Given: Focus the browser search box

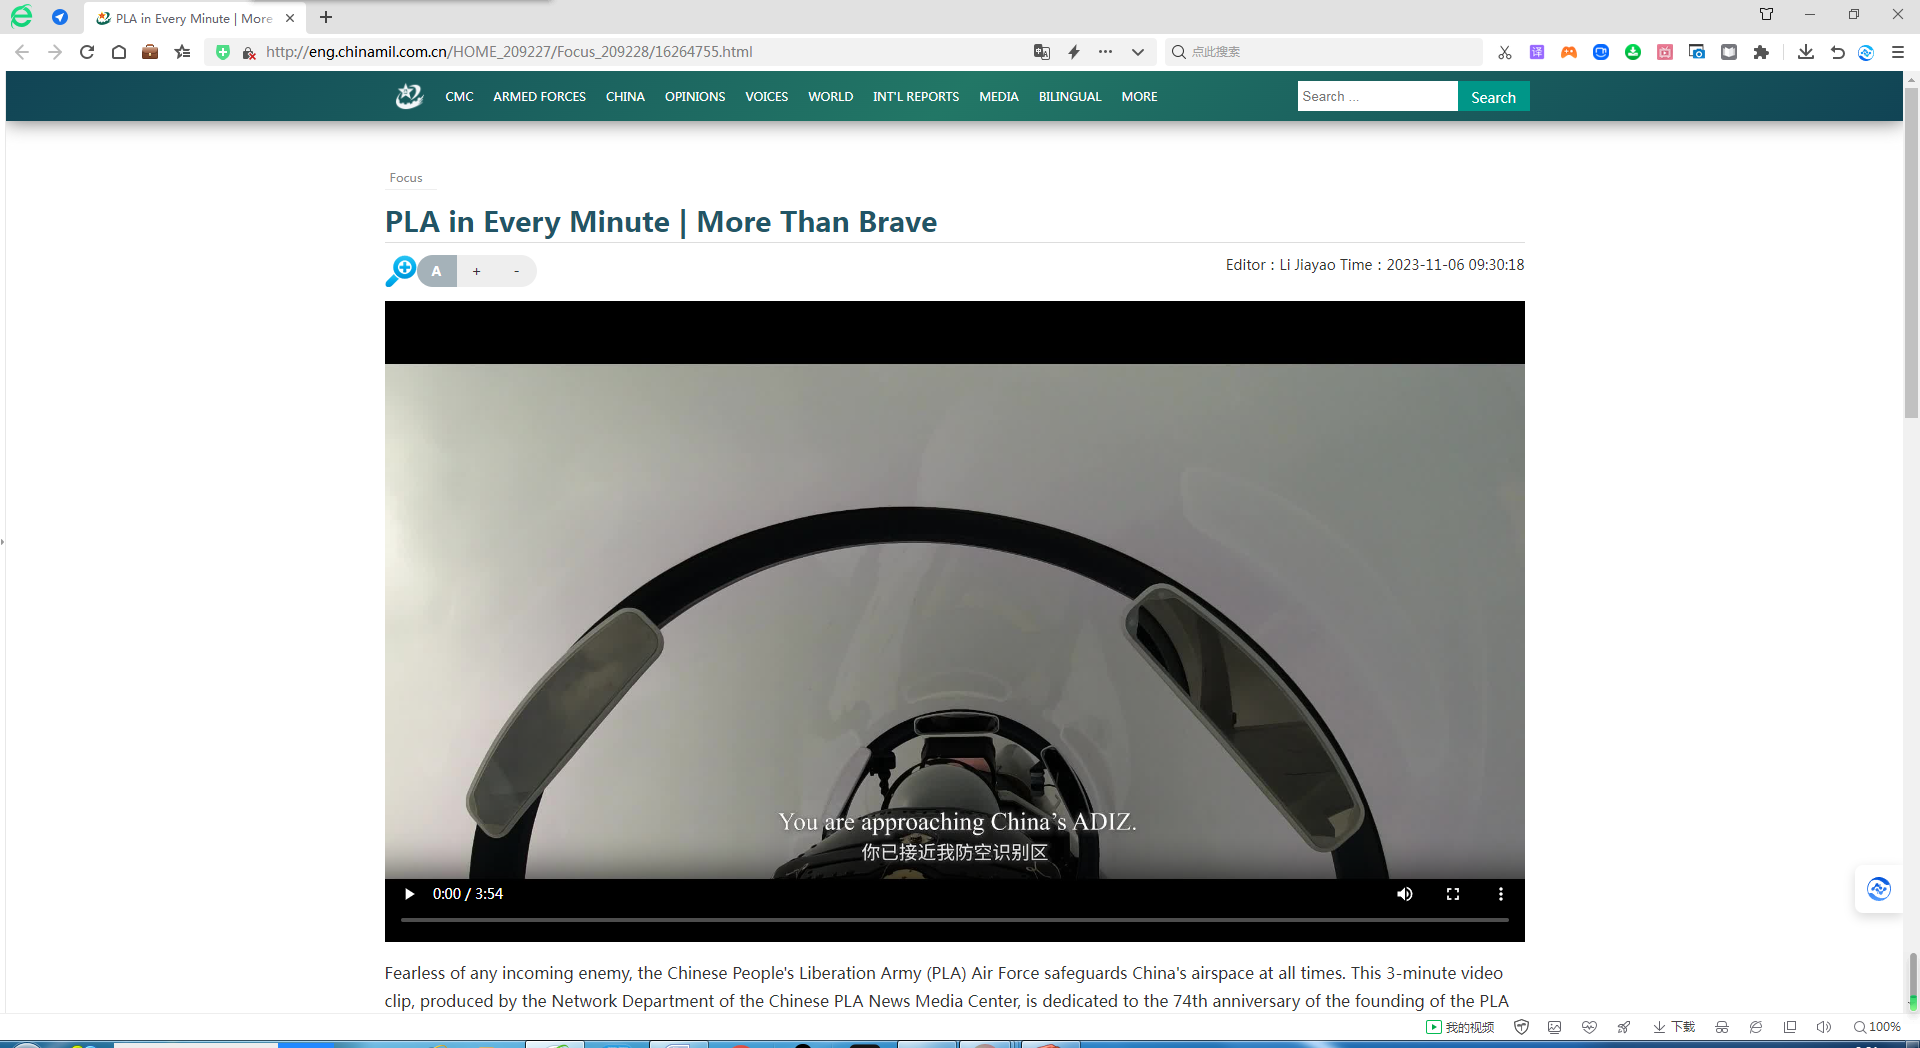Looking at the screenshot, I should [1324, 52].
